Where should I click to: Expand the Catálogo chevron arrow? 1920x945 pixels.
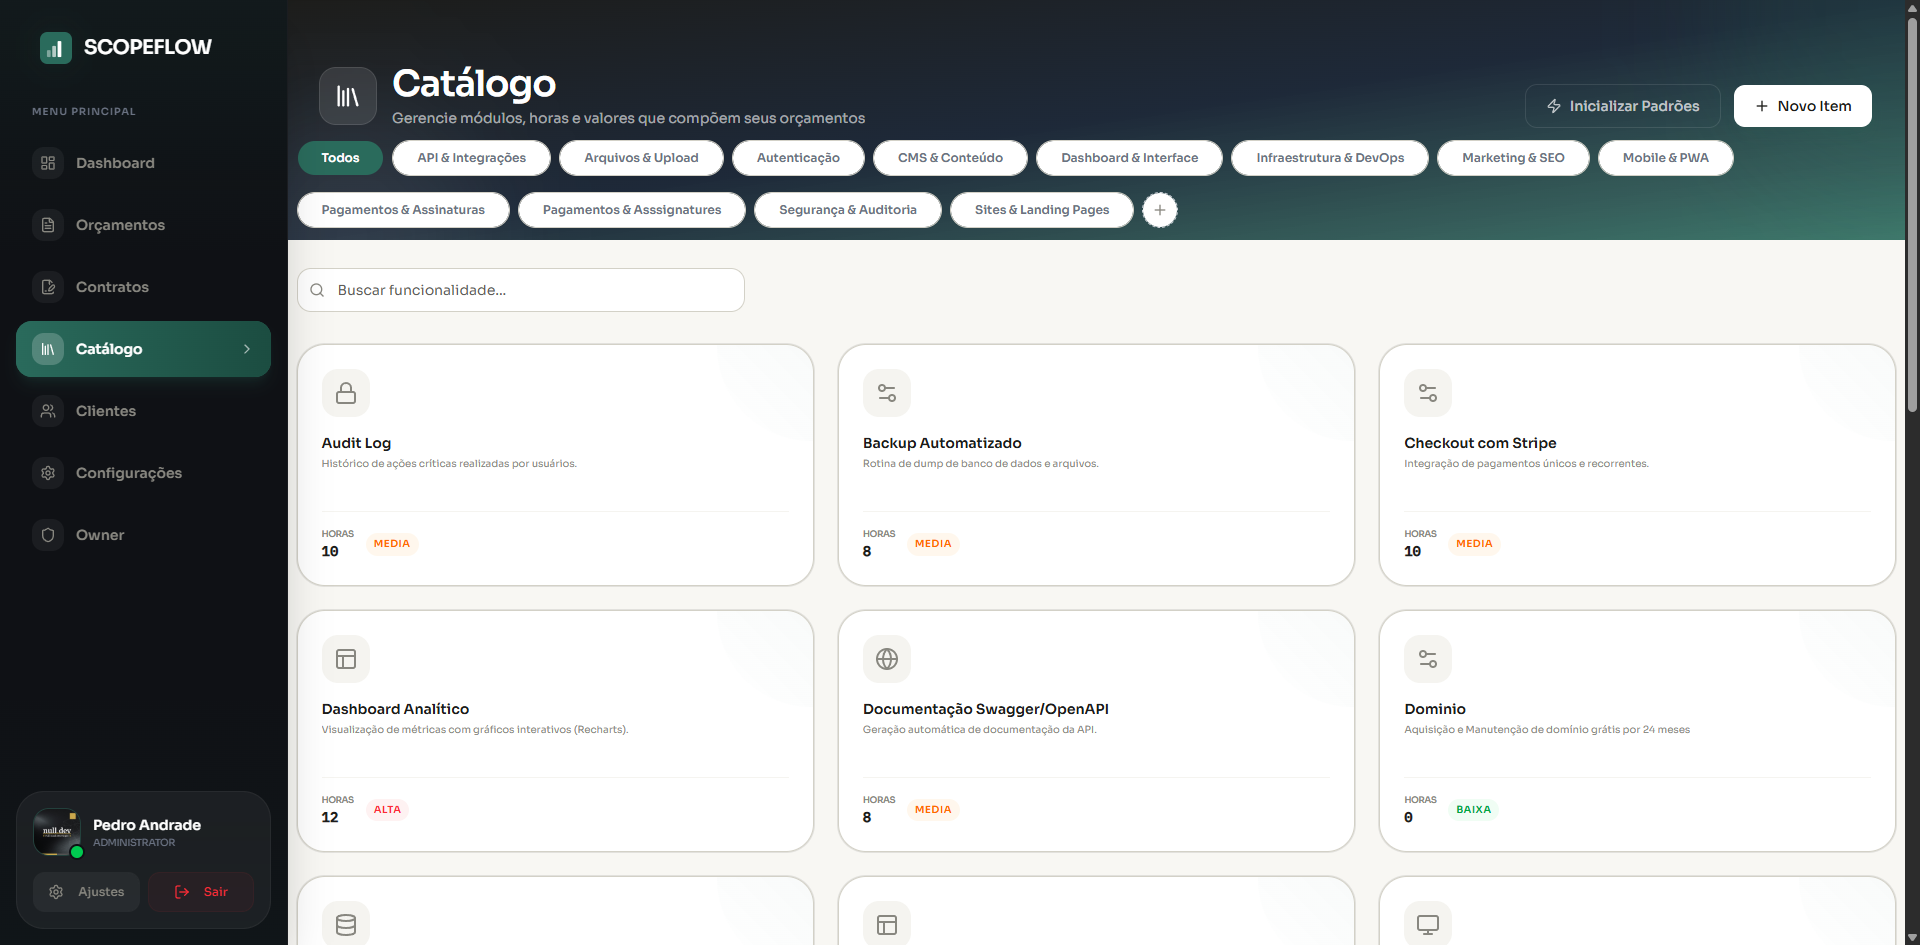[247, 349]
